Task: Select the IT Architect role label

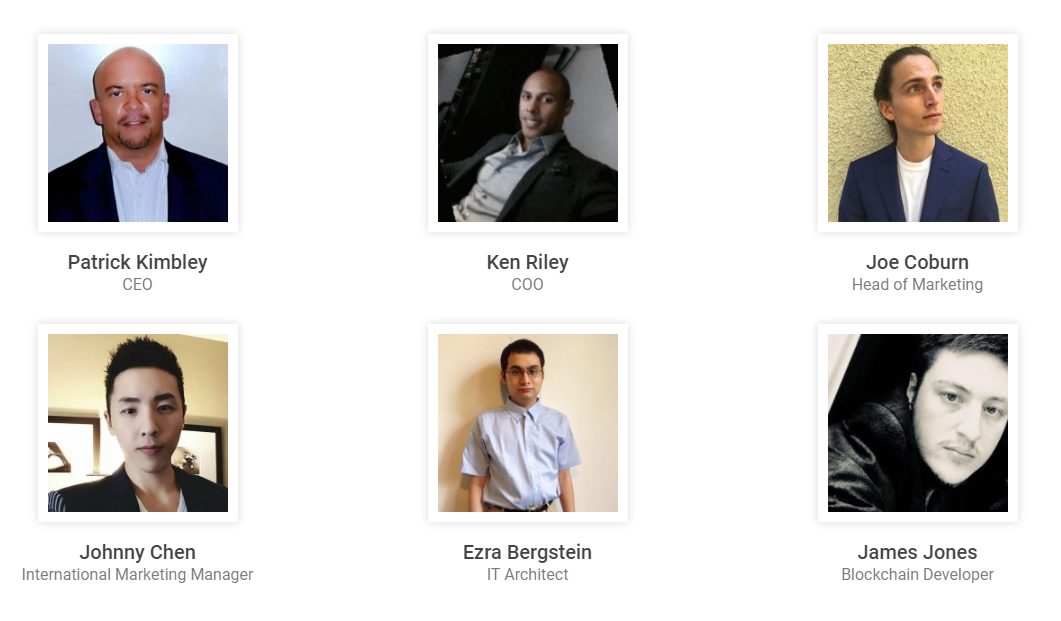Action: click(x=527, y=575)
